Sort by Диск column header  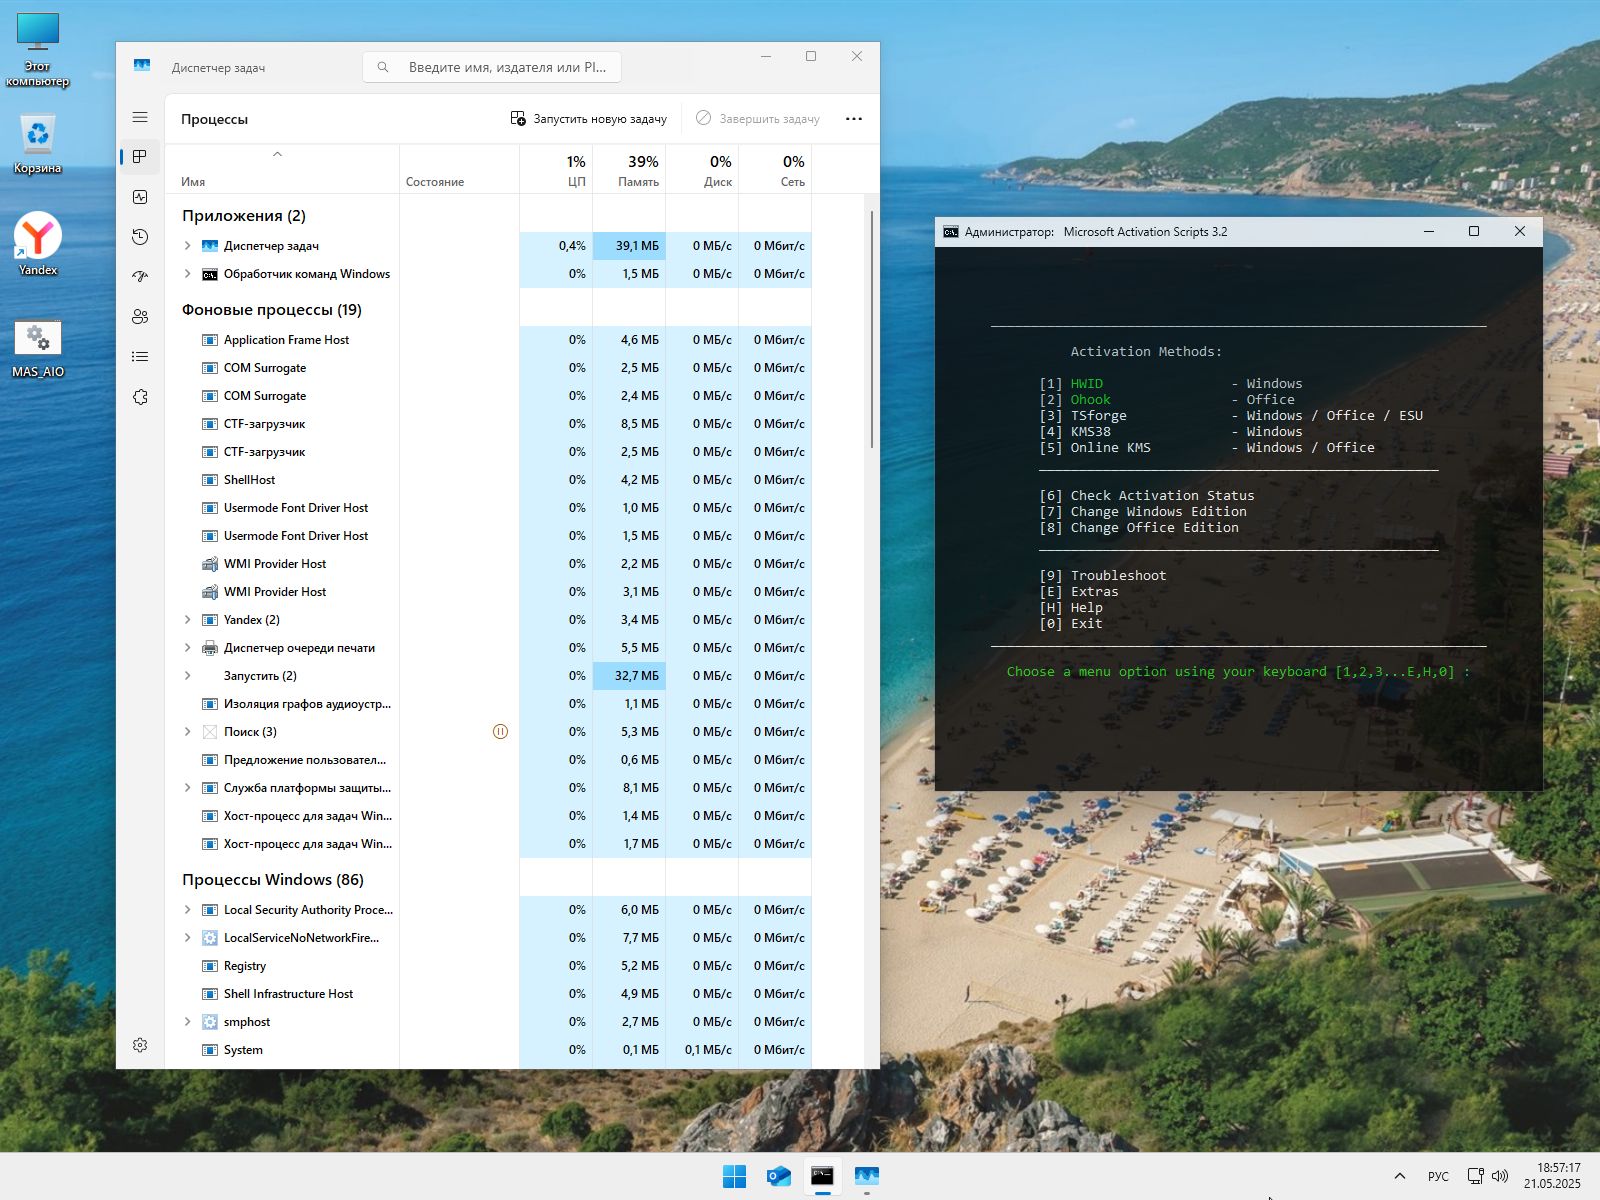(702, 169)
